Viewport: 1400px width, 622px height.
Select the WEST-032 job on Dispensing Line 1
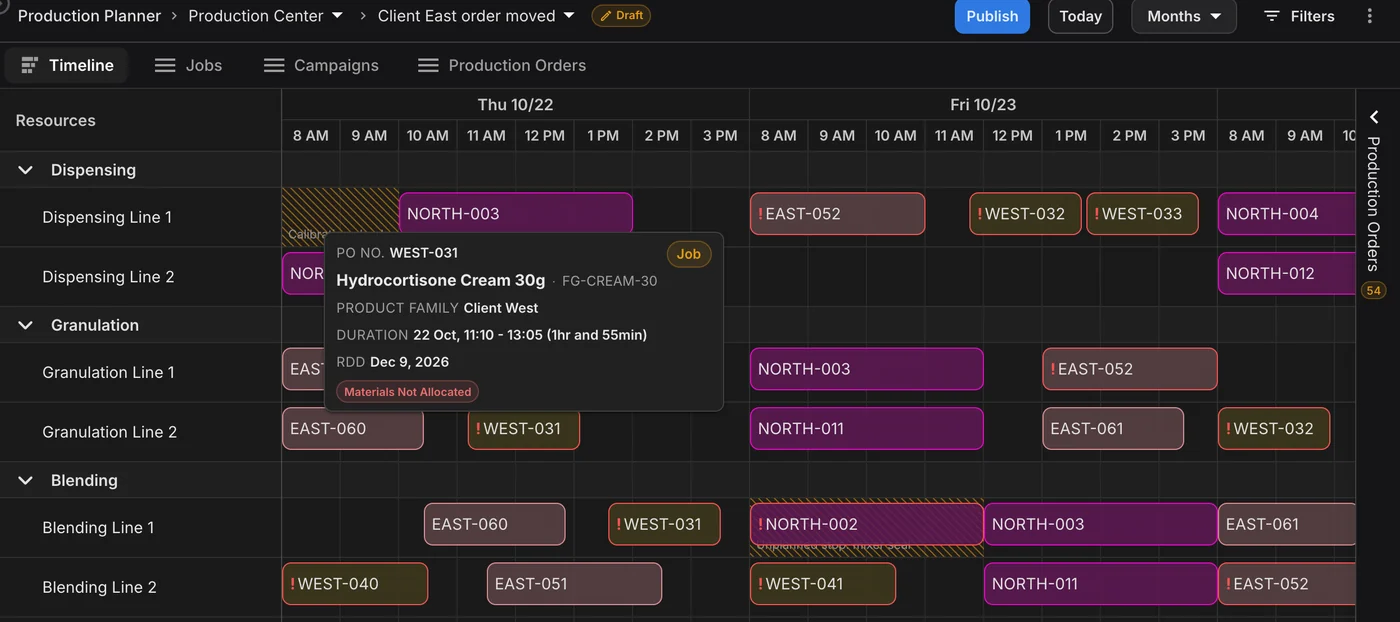(x=1025, y=214)
